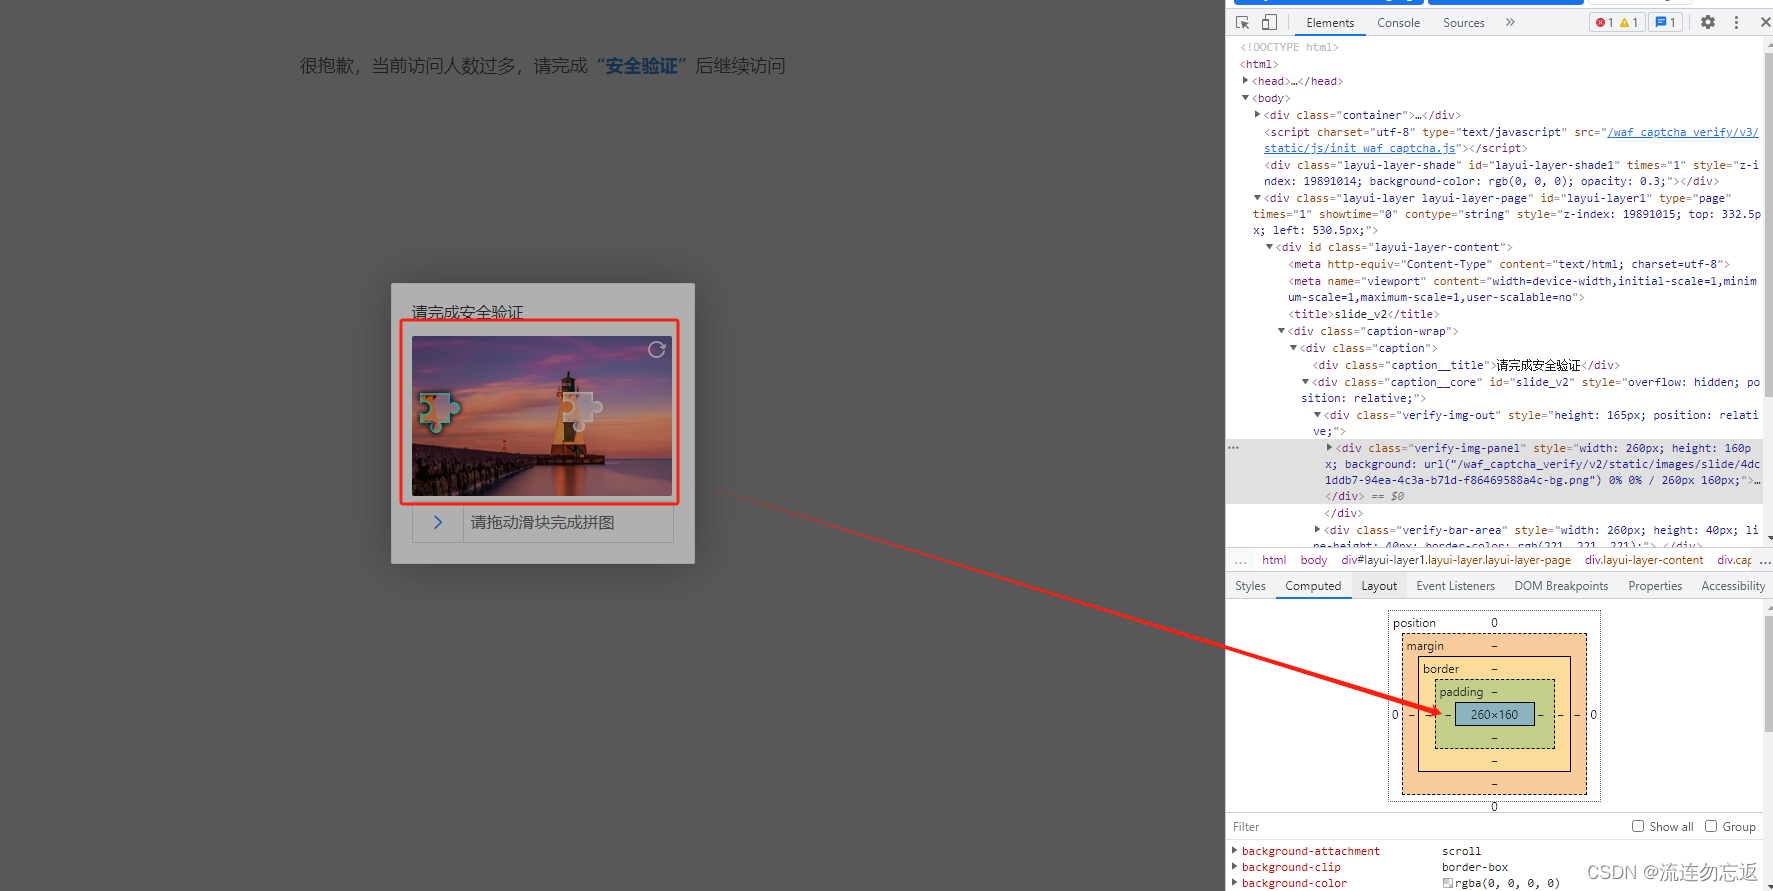Show more DevTools panels with the chevron
The width and height of the screenshot is (1773, 891).
pyautogui.click(x=1510, y=22)
